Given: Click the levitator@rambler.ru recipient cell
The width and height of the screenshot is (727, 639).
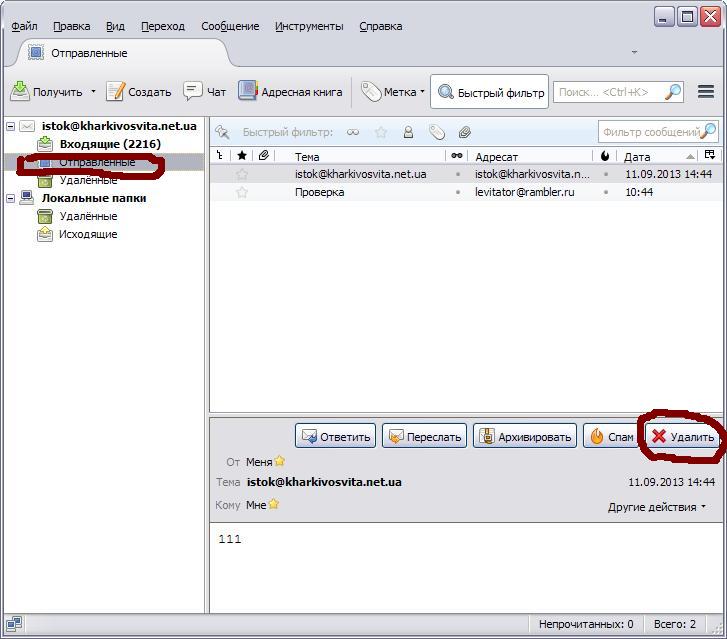Looking at the screenshot, I should (524, 192).
